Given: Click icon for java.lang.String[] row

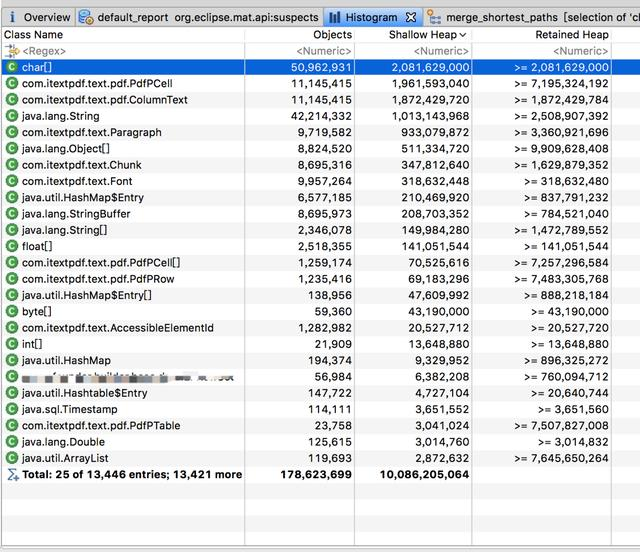Looking at the screenshot, I should click(x=12, y=230).
